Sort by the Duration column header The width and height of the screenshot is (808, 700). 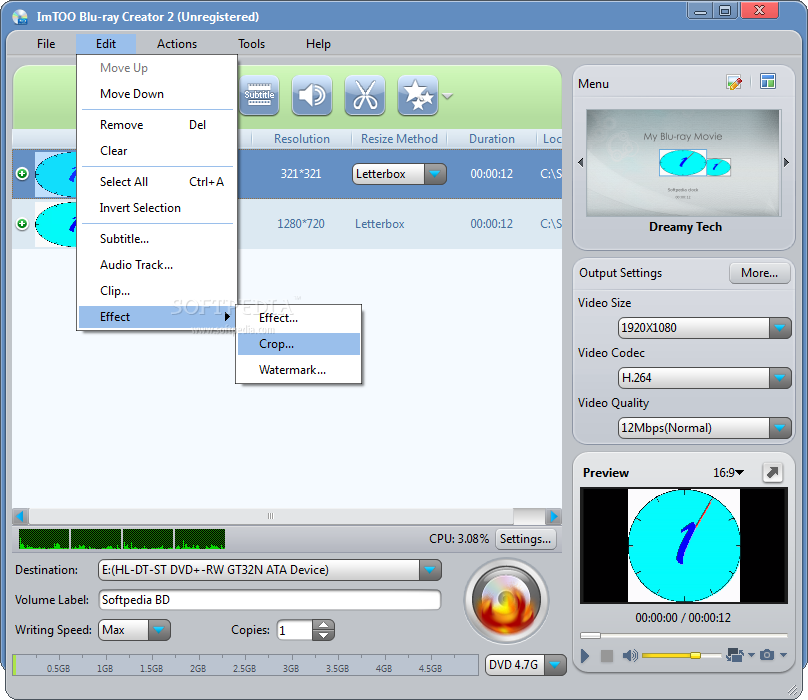click(492, 139)
